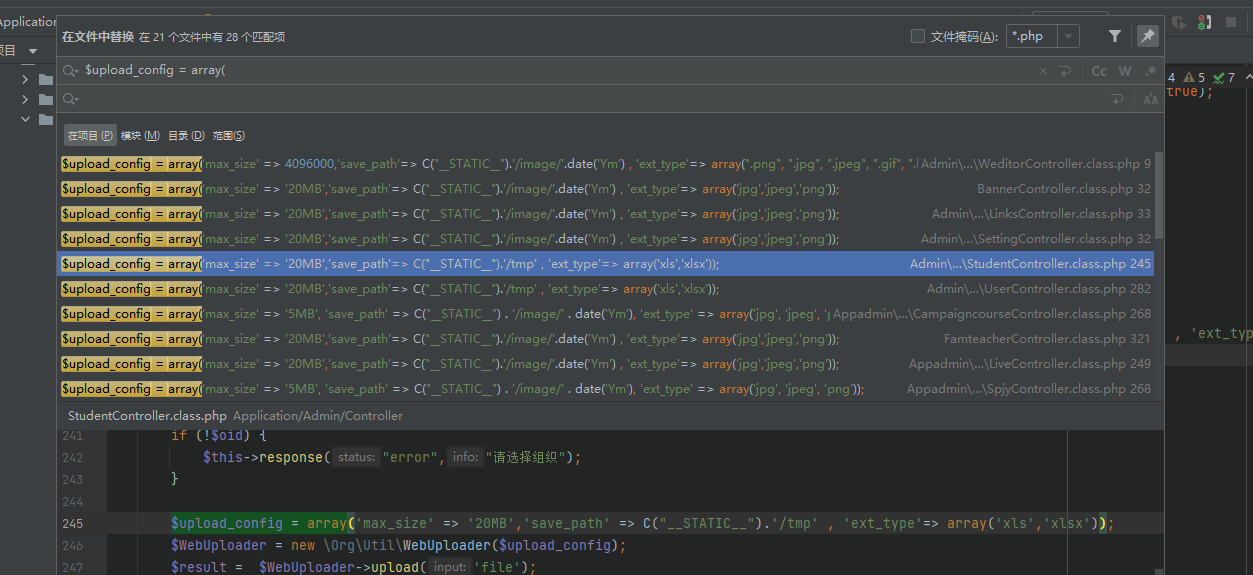Click line number 242 in the preview gutter
Viewport: 1253px width, 575px height.
[72, 457]
